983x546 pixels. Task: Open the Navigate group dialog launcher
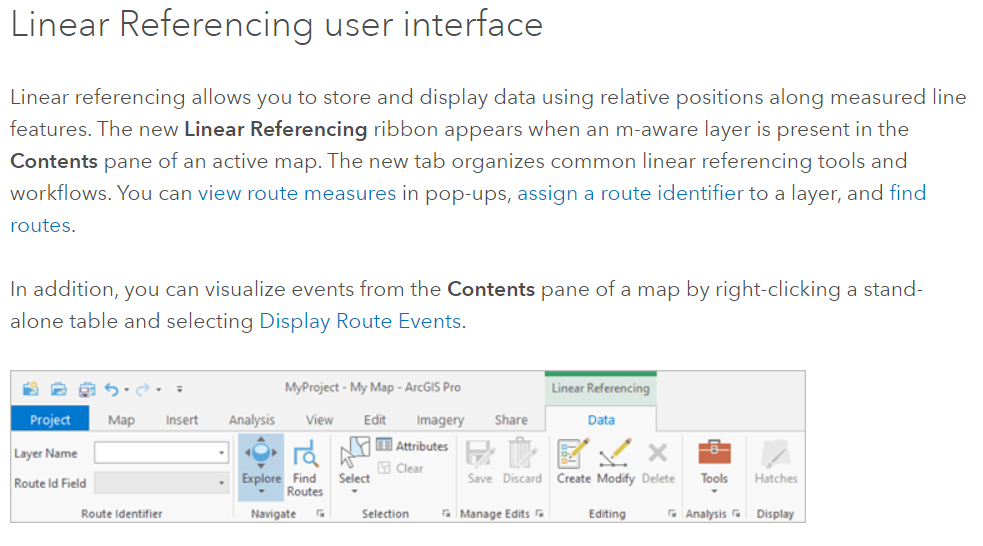[x=320, y=513]
